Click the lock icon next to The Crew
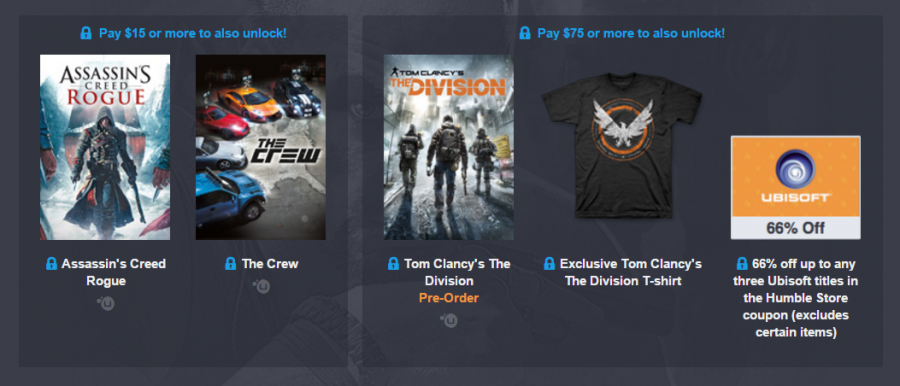 (231, 264)
